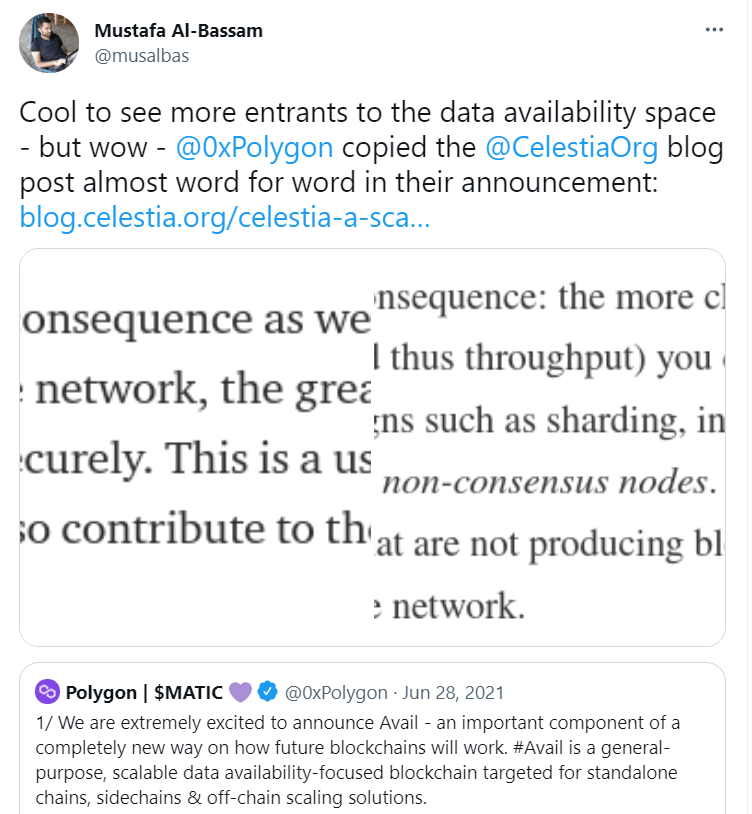Viewport: 752px width, 814px height.
Task: Click the purple heart emoji icon
Action: point(241,692)
